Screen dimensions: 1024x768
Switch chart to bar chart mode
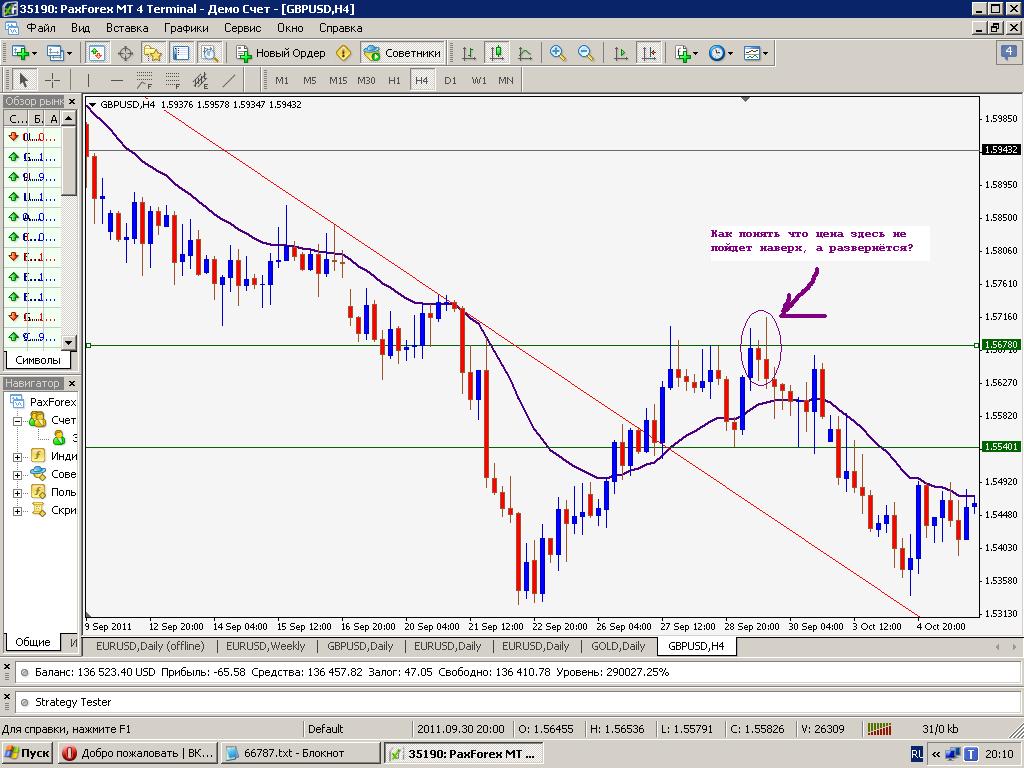468,53
